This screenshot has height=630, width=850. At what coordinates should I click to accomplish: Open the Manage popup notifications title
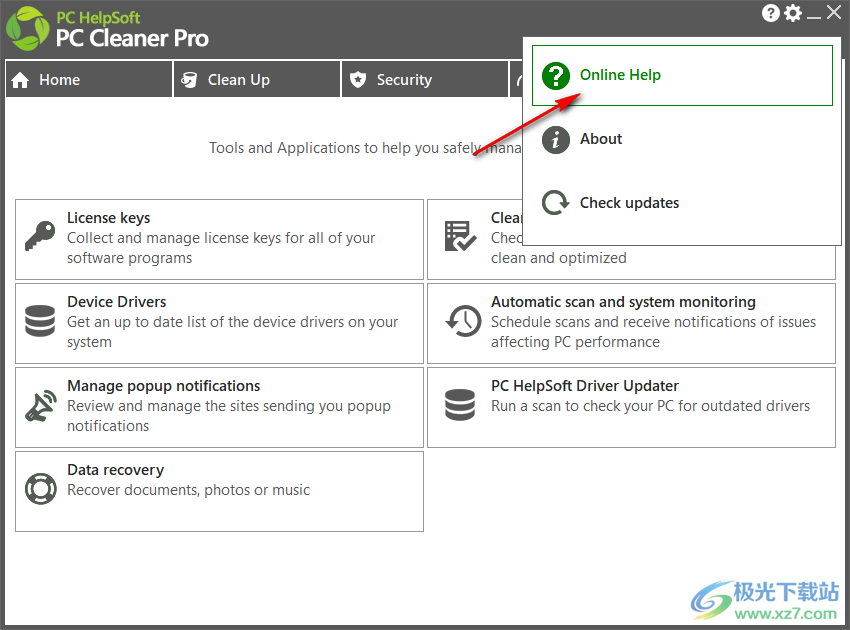tap(164, 386)
